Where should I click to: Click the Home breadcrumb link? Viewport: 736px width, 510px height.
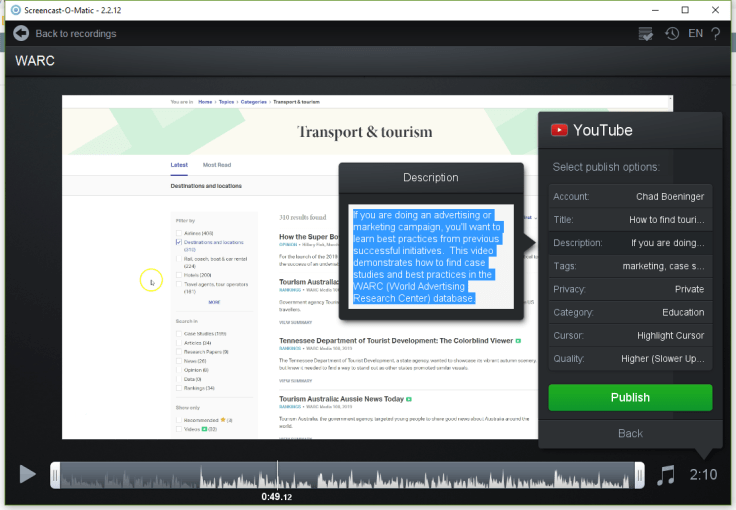click(x=205, y=102)
